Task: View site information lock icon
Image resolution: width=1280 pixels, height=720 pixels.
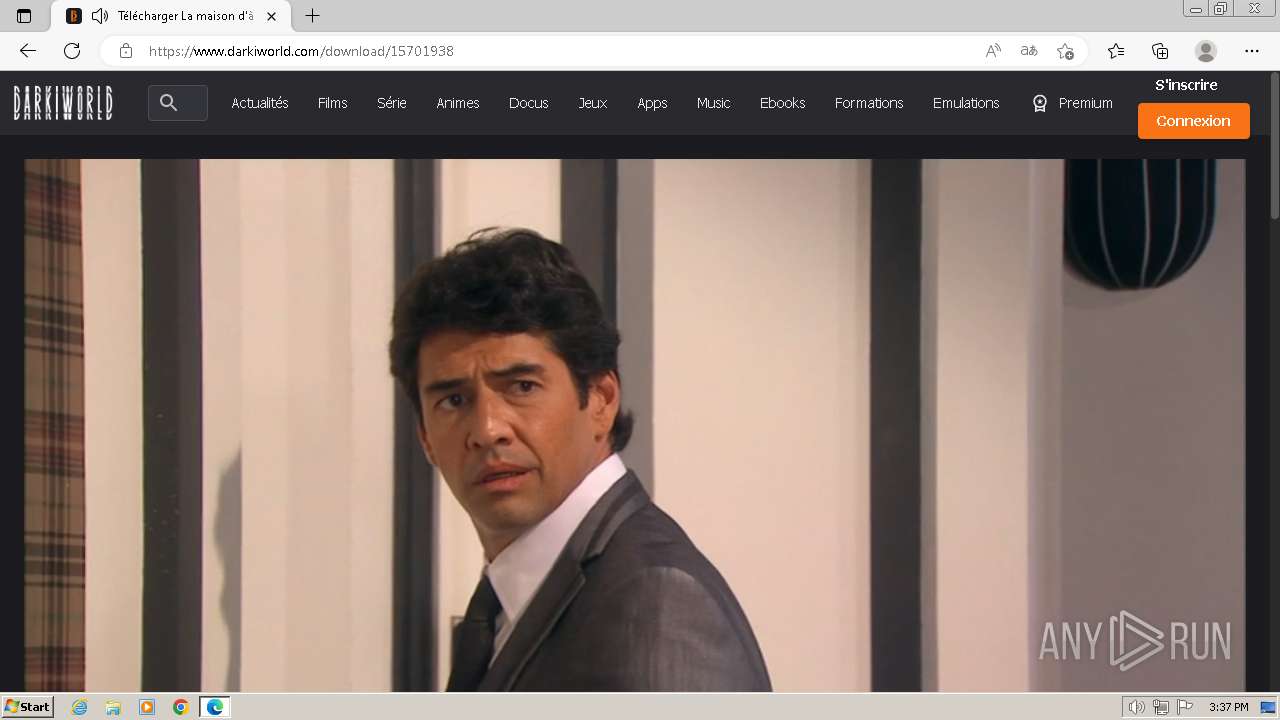Action: click(125, 51)
